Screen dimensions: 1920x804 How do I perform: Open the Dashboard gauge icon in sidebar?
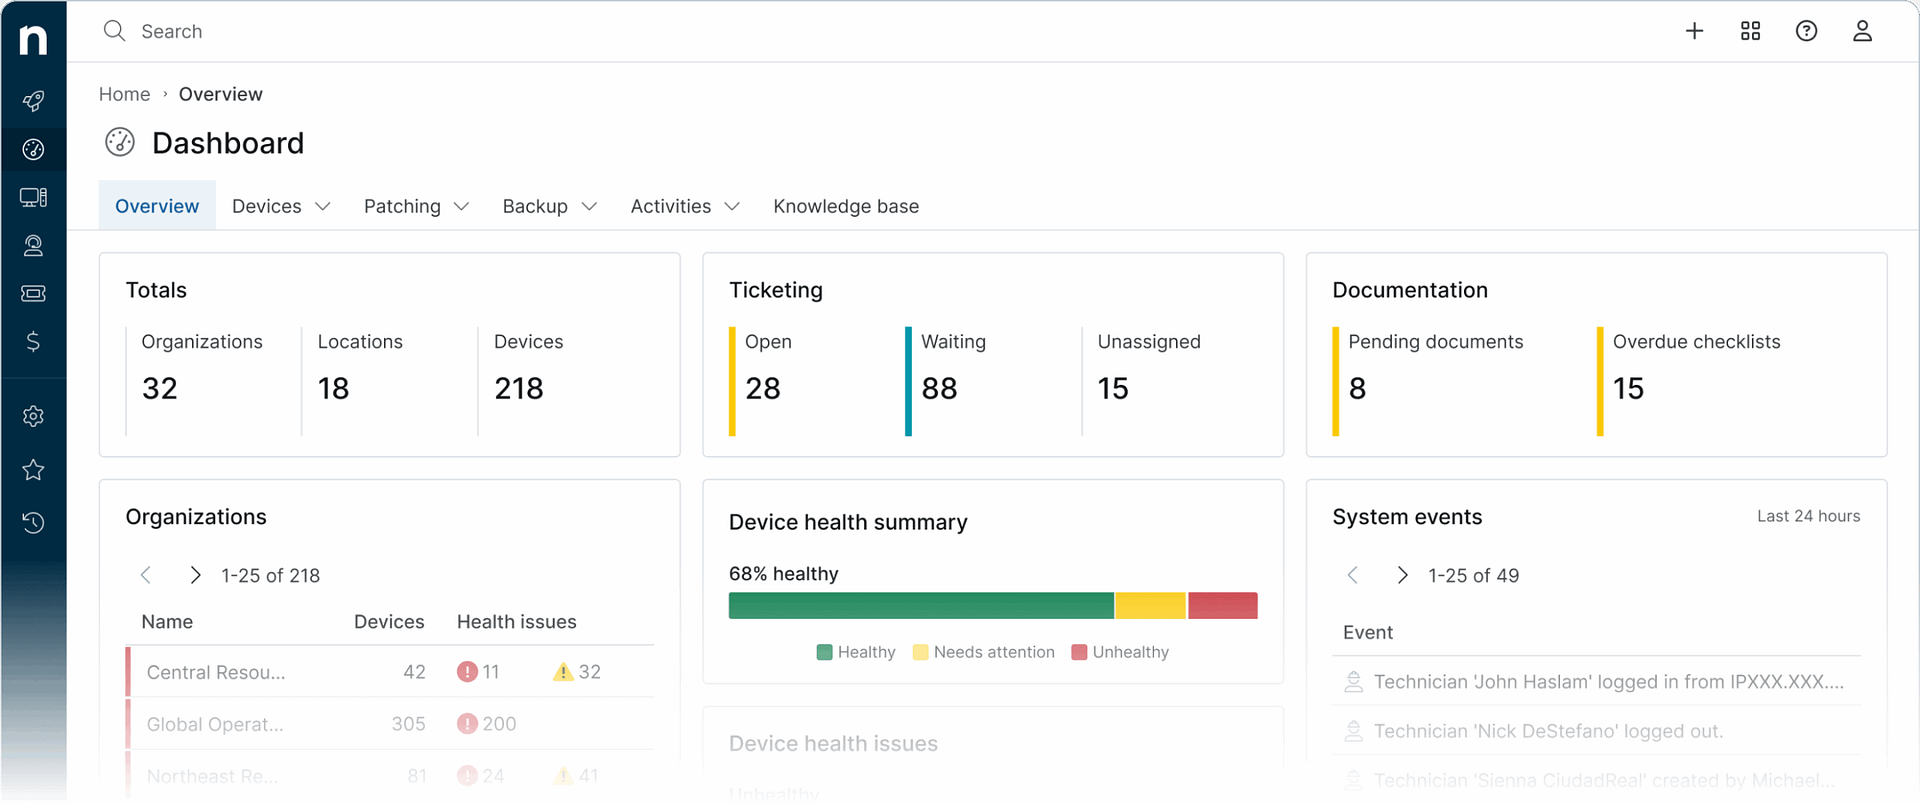pyautogui.click(x=33, y=149)
